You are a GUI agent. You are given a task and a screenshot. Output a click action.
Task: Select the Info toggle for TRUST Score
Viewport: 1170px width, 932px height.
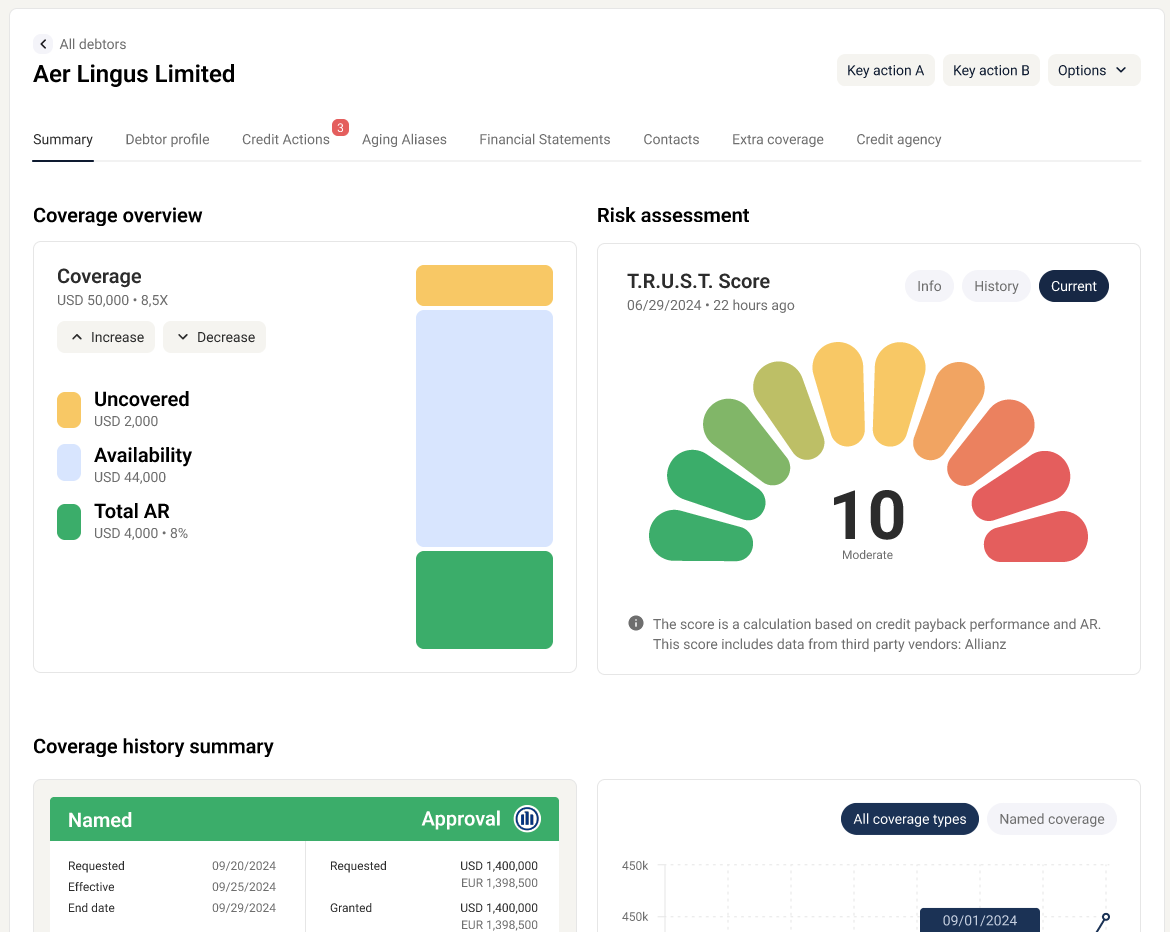(929, 287)
